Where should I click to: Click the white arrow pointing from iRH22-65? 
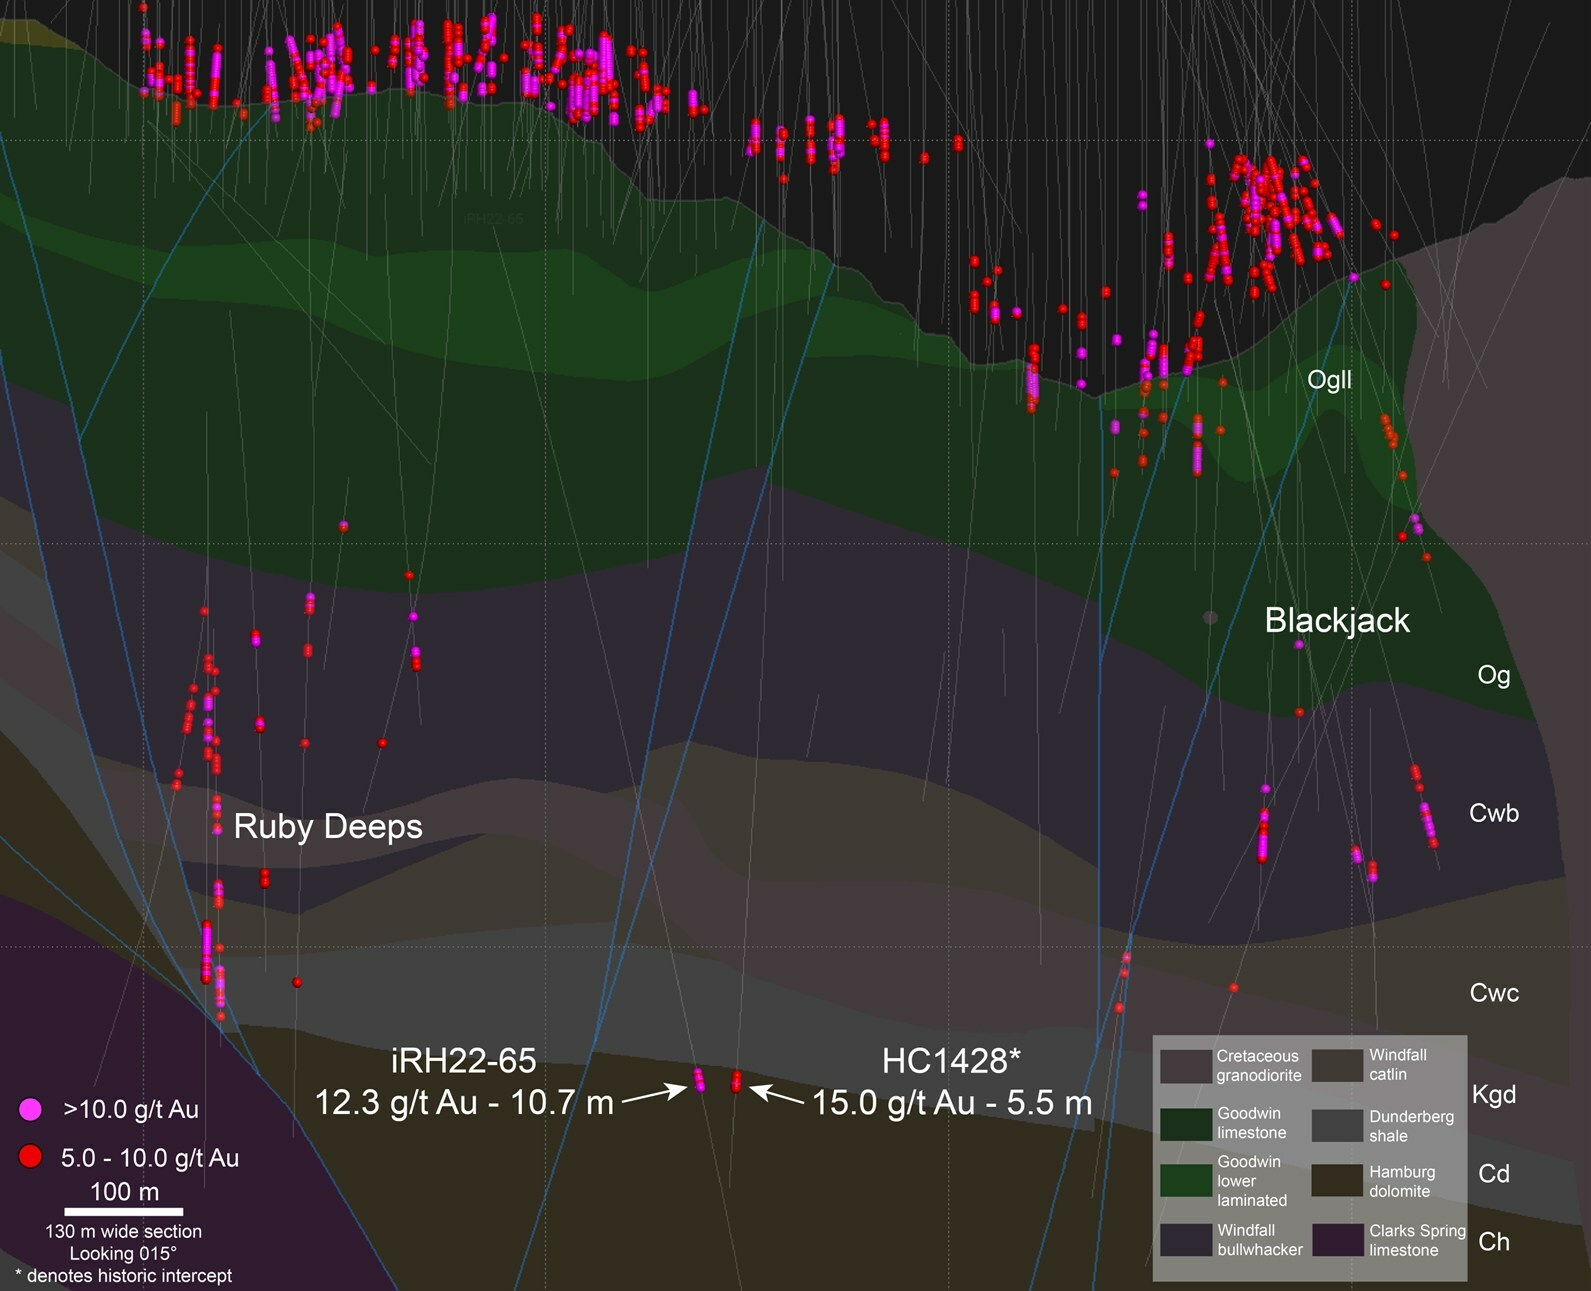coord(655,1095)
